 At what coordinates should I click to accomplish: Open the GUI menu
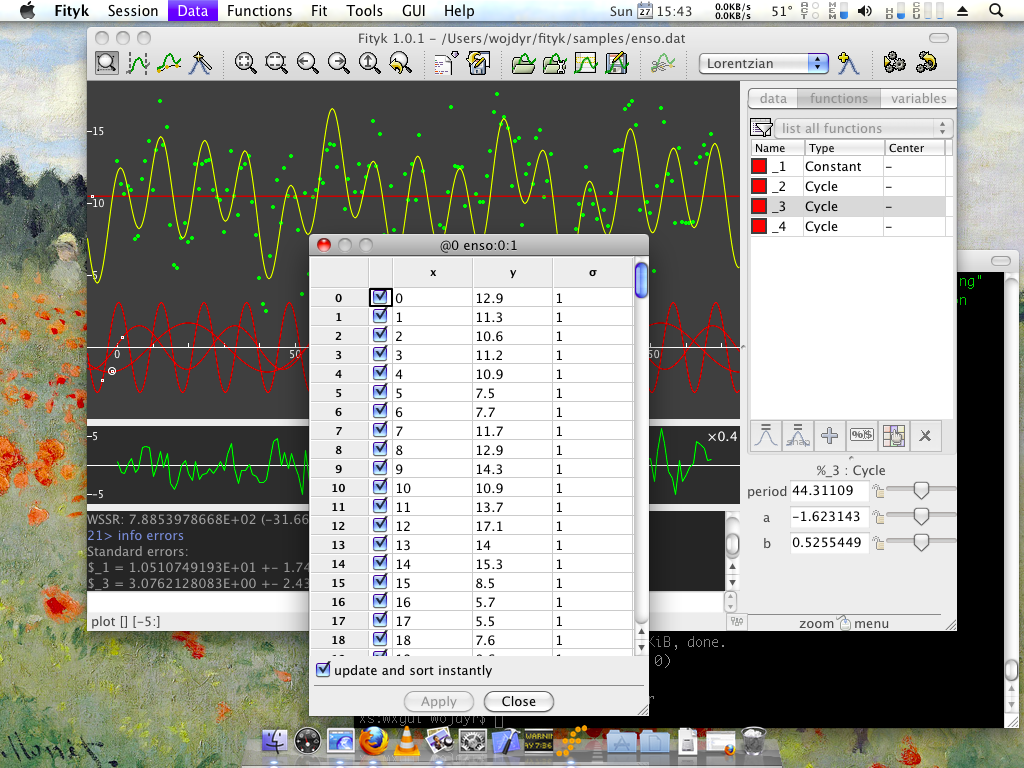tap(414, 10)
